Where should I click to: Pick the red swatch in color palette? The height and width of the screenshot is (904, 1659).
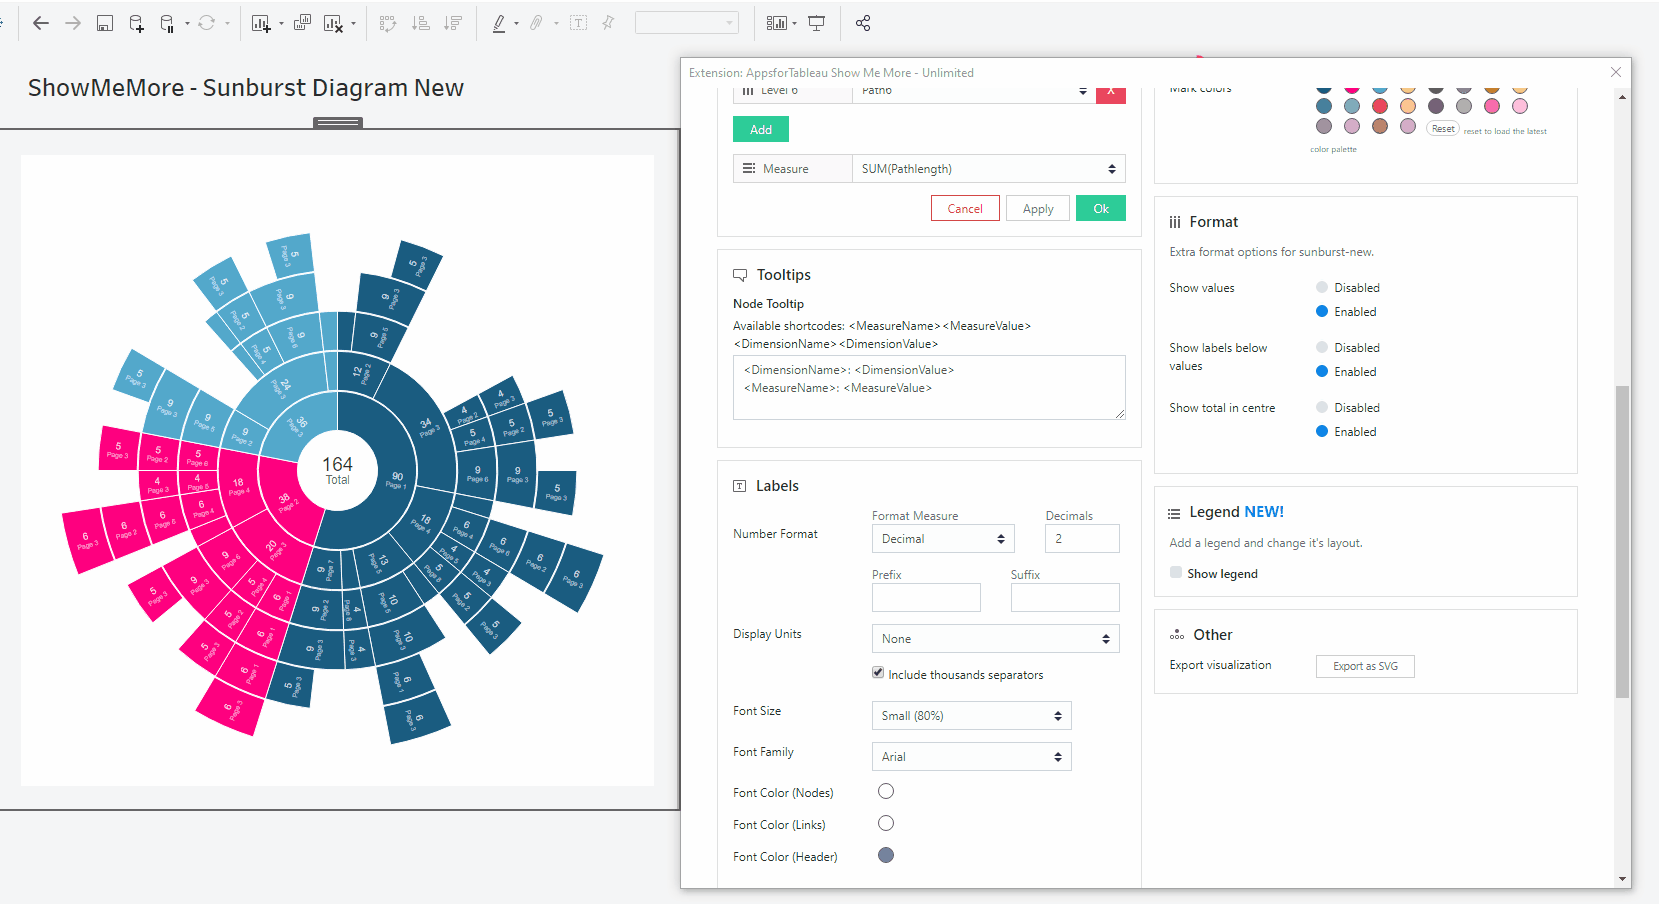[x=1380, y=106]
